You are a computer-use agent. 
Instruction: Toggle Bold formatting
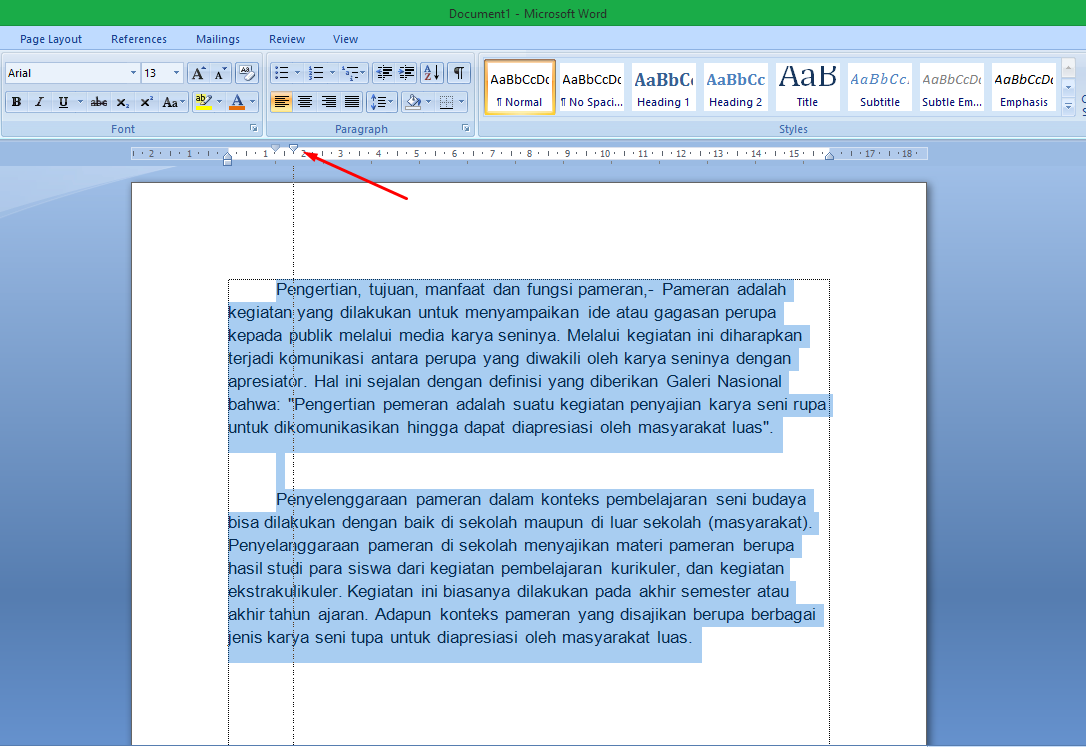(x=16, y=102)
